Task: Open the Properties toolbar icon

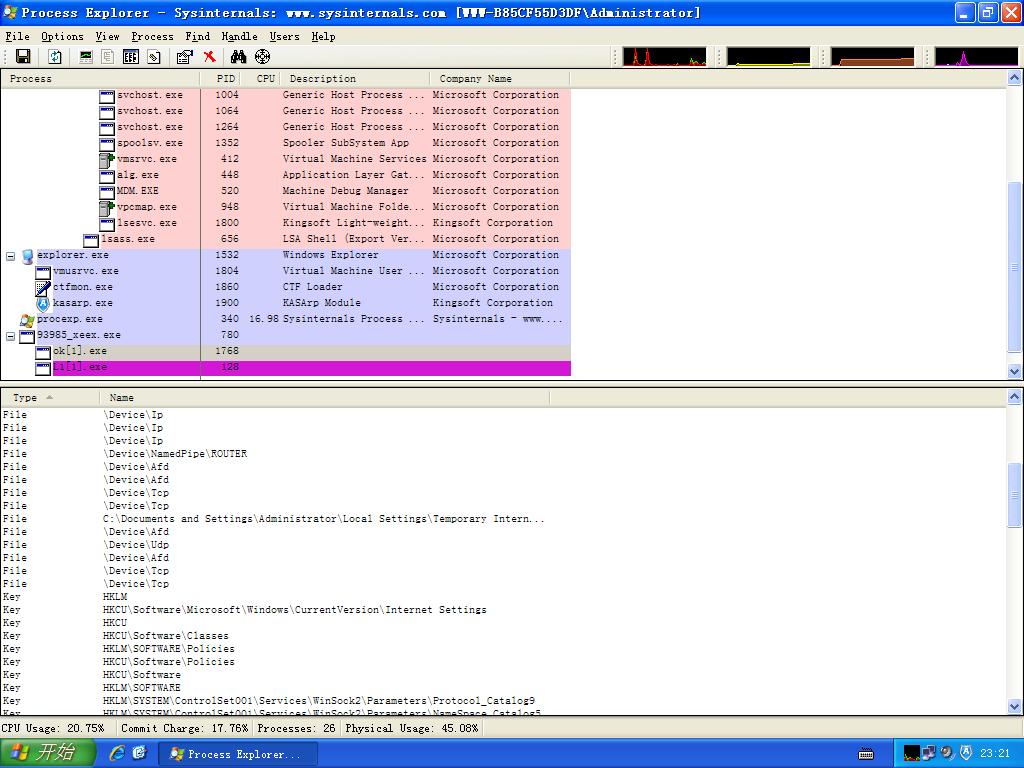Action: 184,57
